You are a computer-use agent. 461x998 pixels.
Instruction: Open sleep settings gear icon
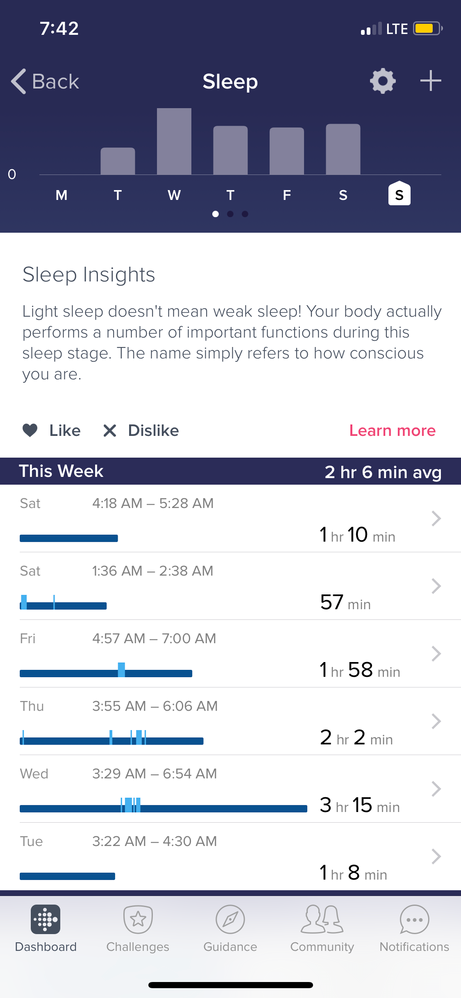point(383,81)
